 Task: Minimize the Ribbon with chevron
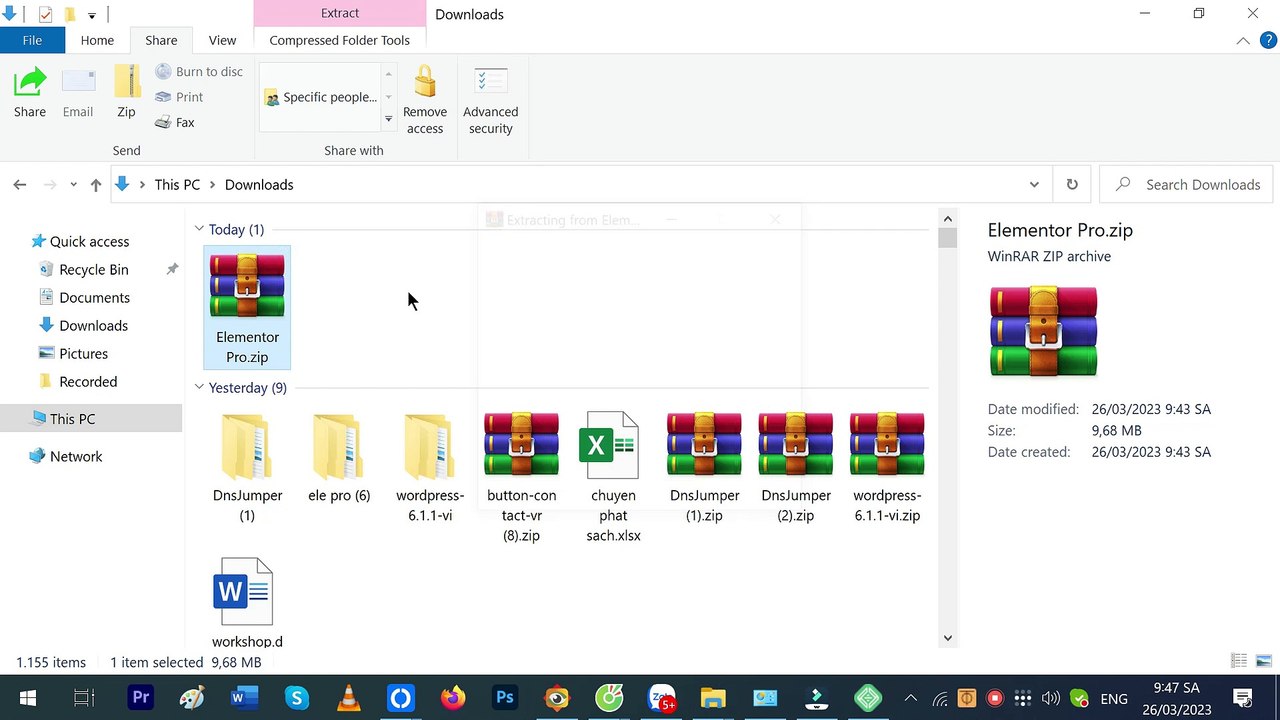click(1243, 41)
